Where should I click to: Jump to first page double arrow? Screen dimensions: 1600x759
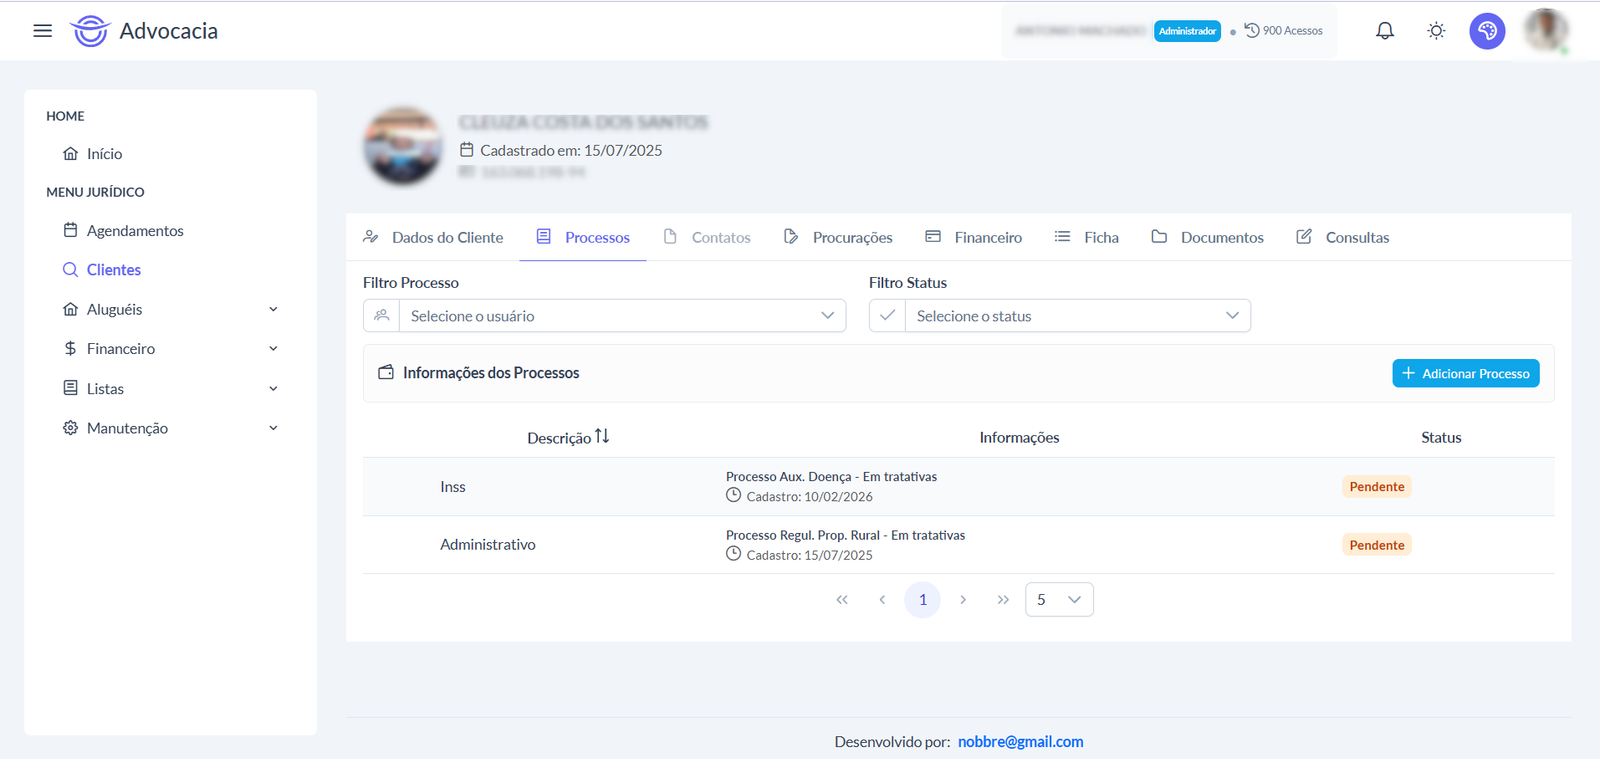point(842,600)
